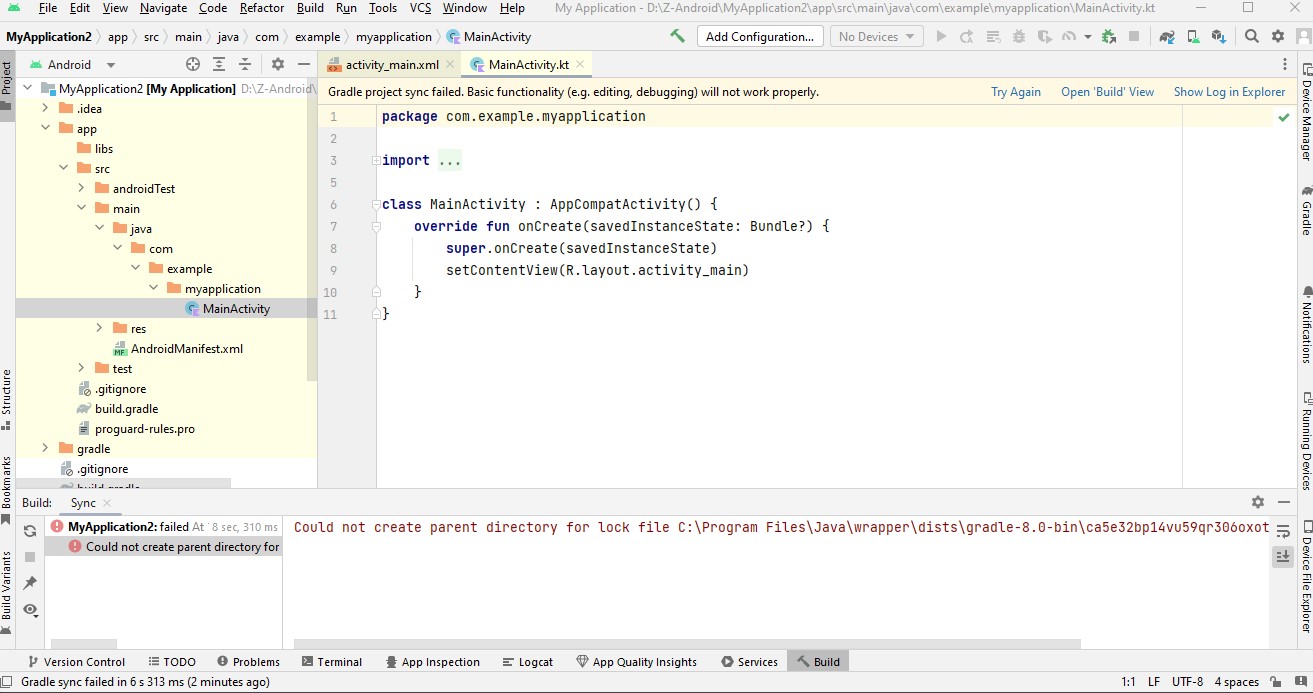This screenshot has height=693, width=1313.
Task: Toggle pin tab in Build panel
Action: coord(30,583)
